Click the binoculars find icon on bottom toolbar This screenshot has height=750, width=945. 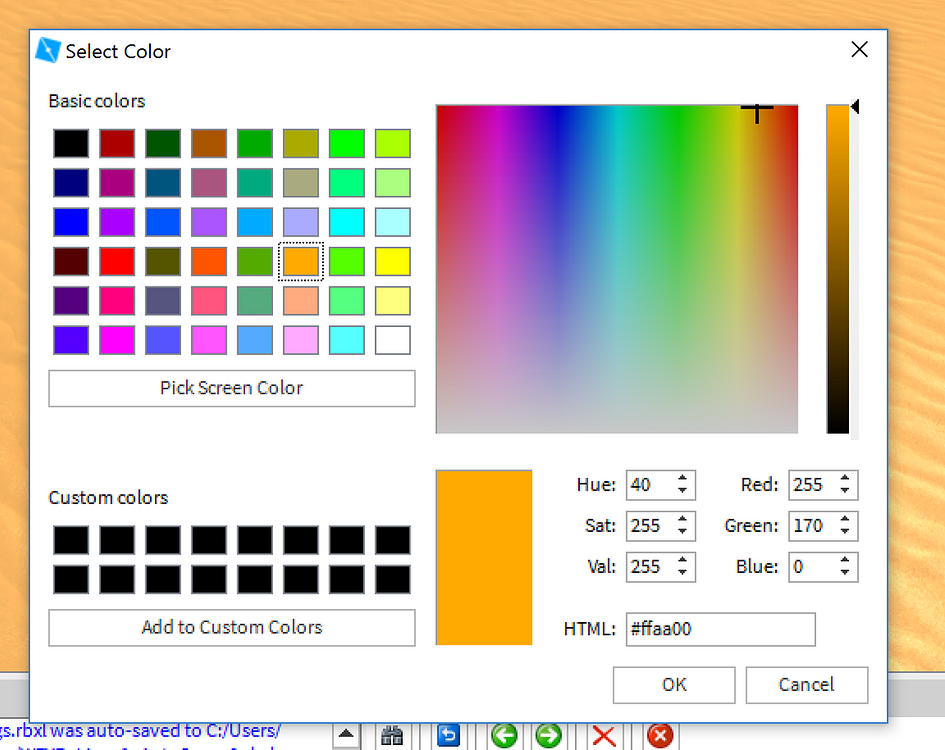click(392, 734)
